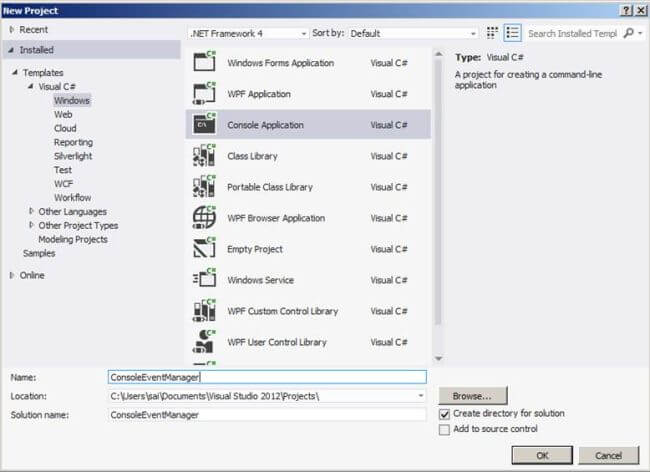Screen dimensions: 650x472
Task: Choose the Empty Project template icon
Action: [204, 248]
